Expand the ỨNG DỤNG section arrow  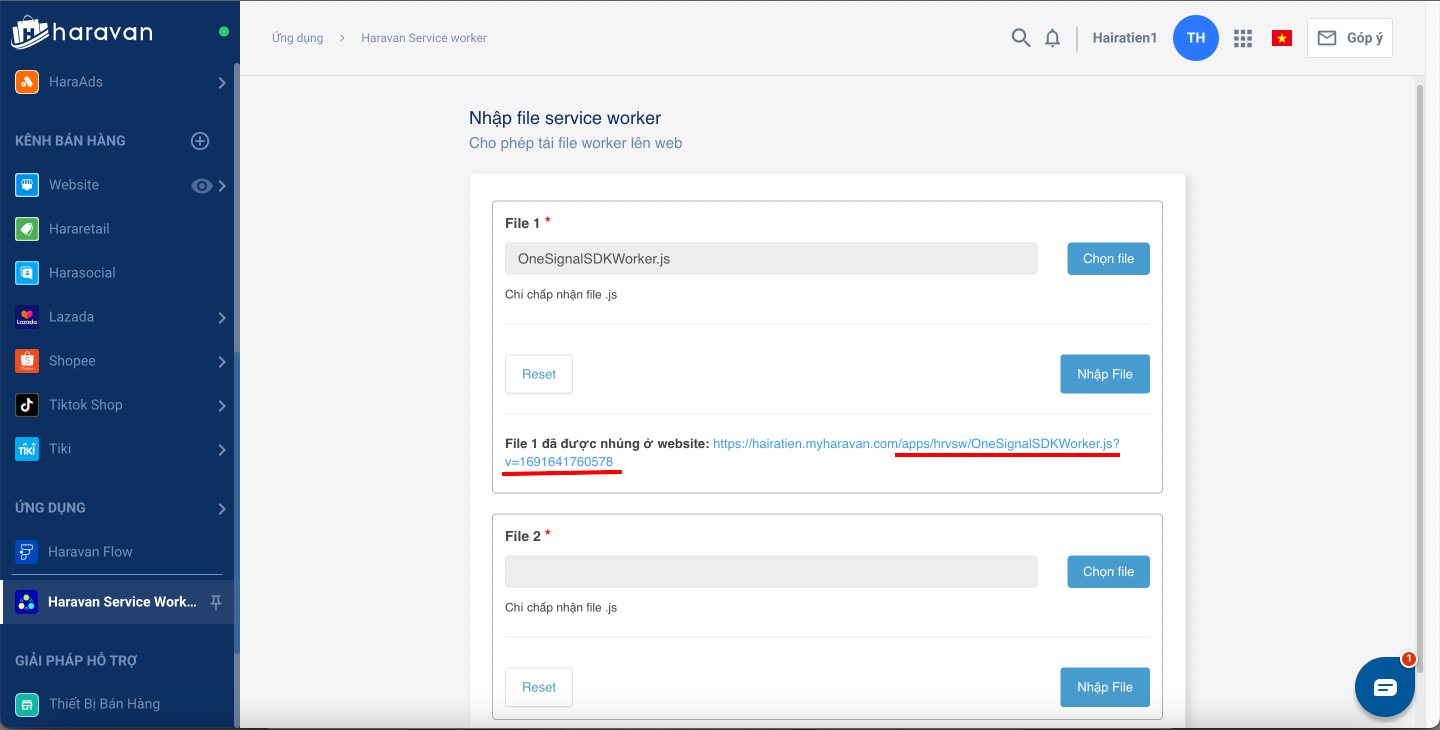coord(222,509)
